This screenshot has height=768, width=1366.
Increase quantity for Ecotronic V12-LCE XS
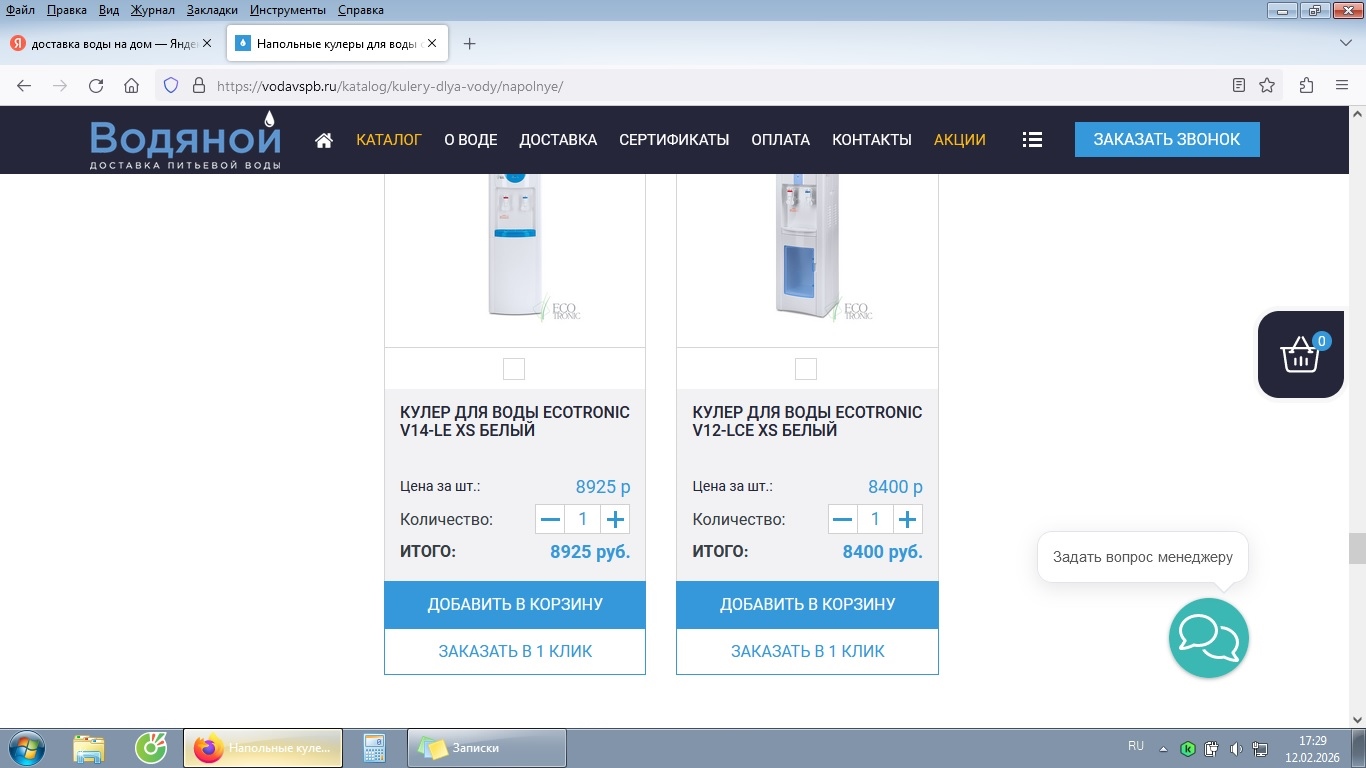[908, 520]
